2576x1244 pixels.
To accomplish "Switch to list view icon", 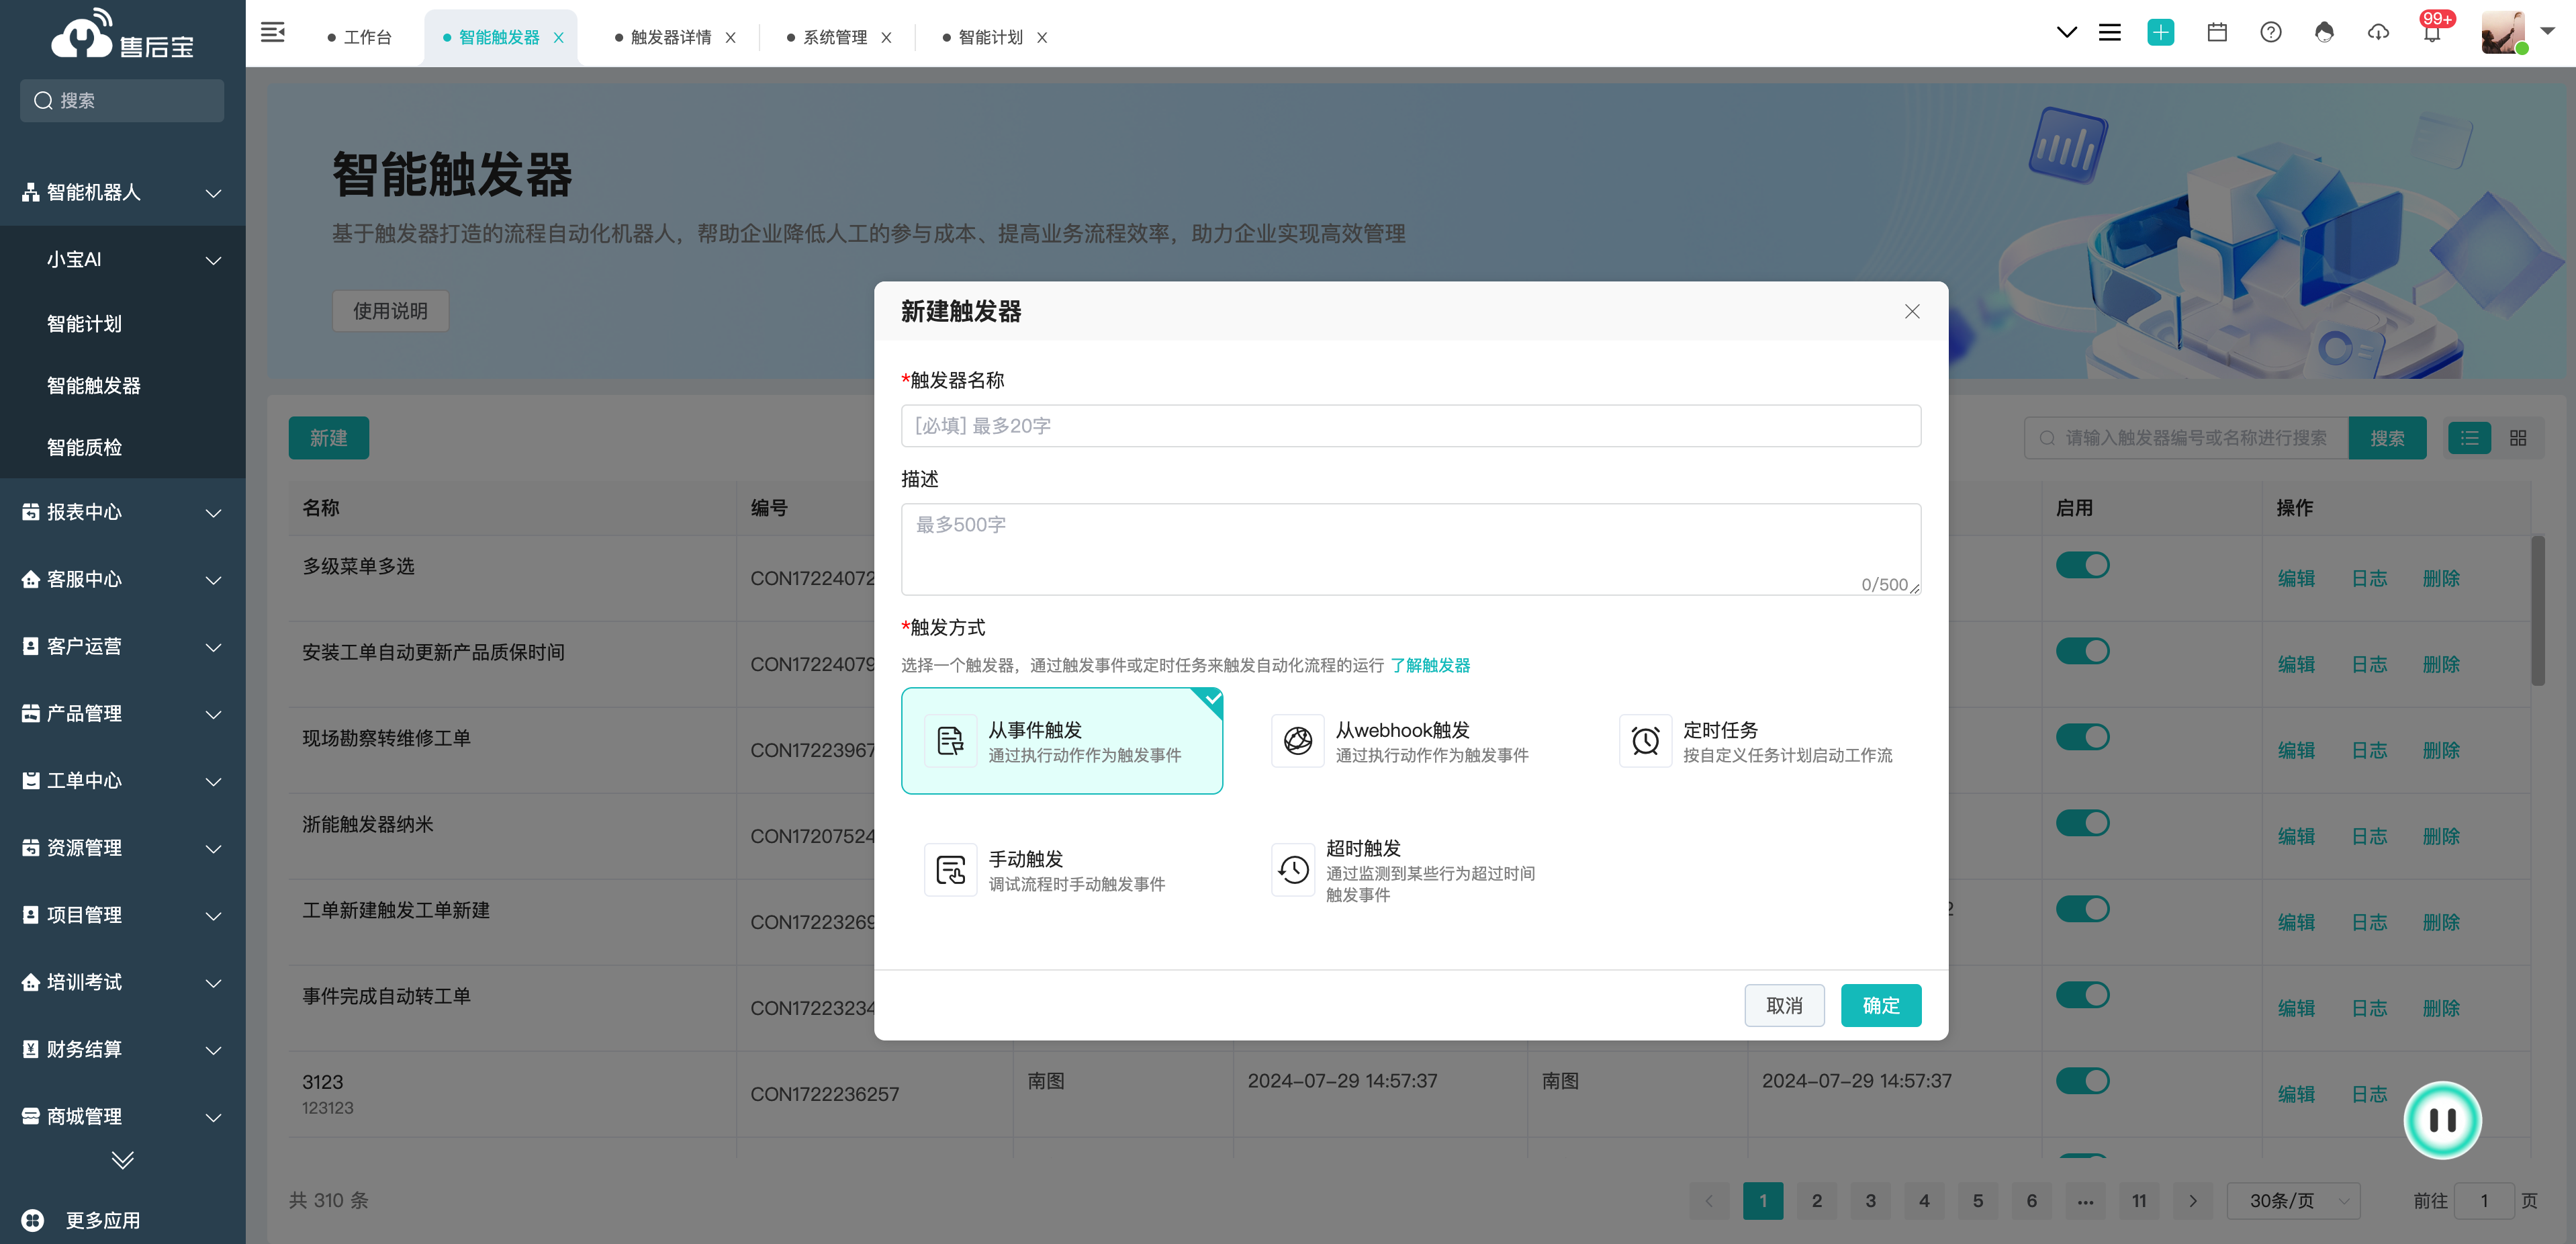I will (x=2469, y=438).
